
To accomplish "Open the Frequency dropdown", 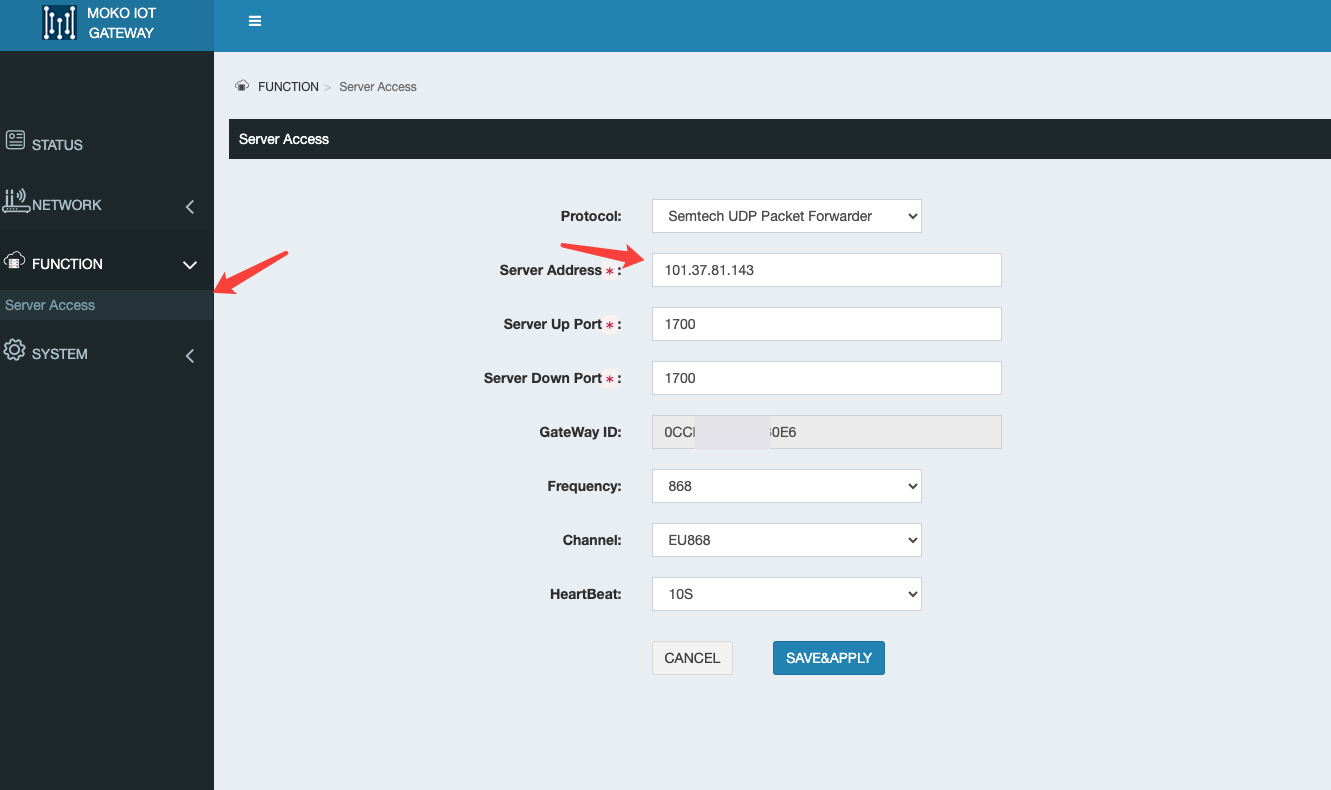I will point(787,486).
